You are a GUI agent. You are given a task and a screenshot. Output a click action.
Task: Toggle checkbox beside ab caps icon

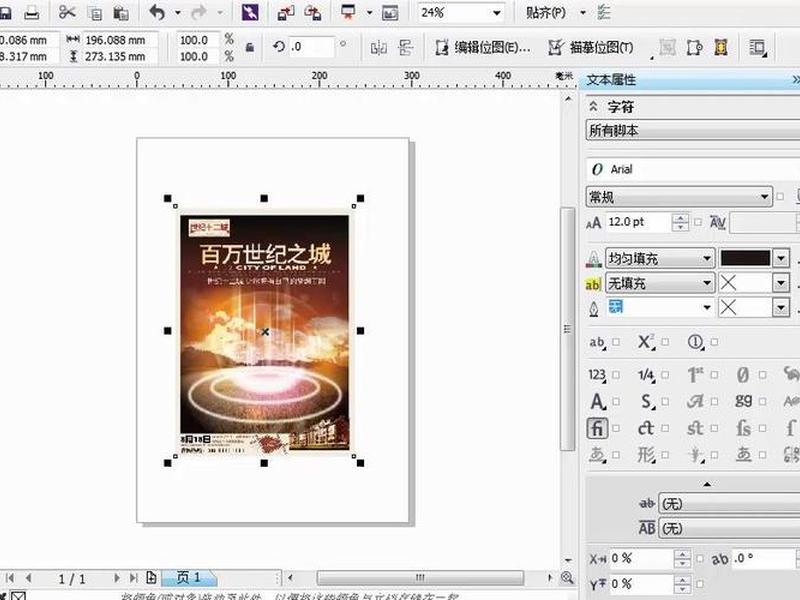coord(616,342)
